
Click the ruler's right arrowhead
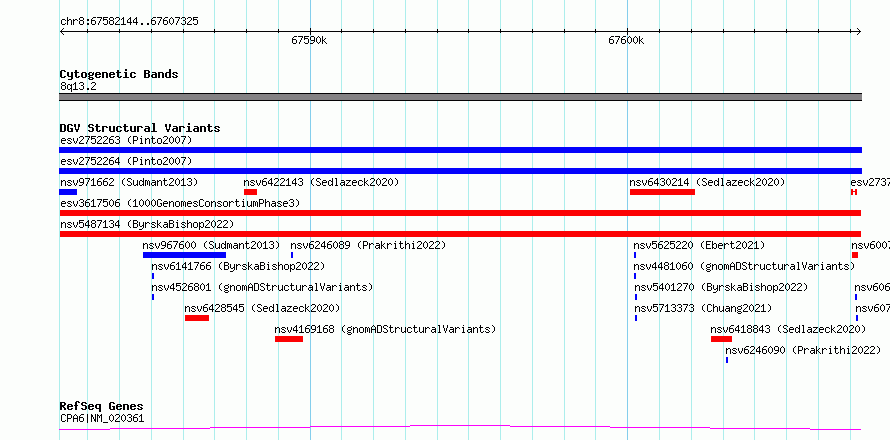[x=858, y=31]
